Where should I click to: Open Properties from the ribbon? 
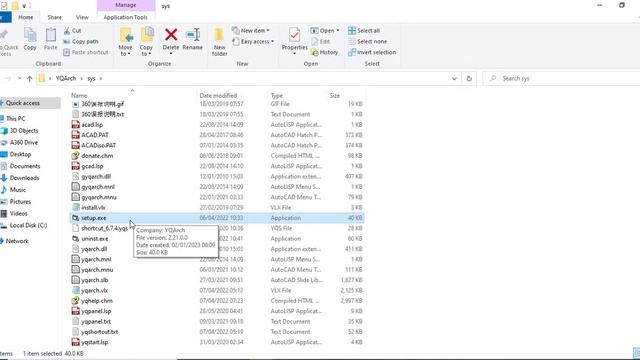[294, 40]
